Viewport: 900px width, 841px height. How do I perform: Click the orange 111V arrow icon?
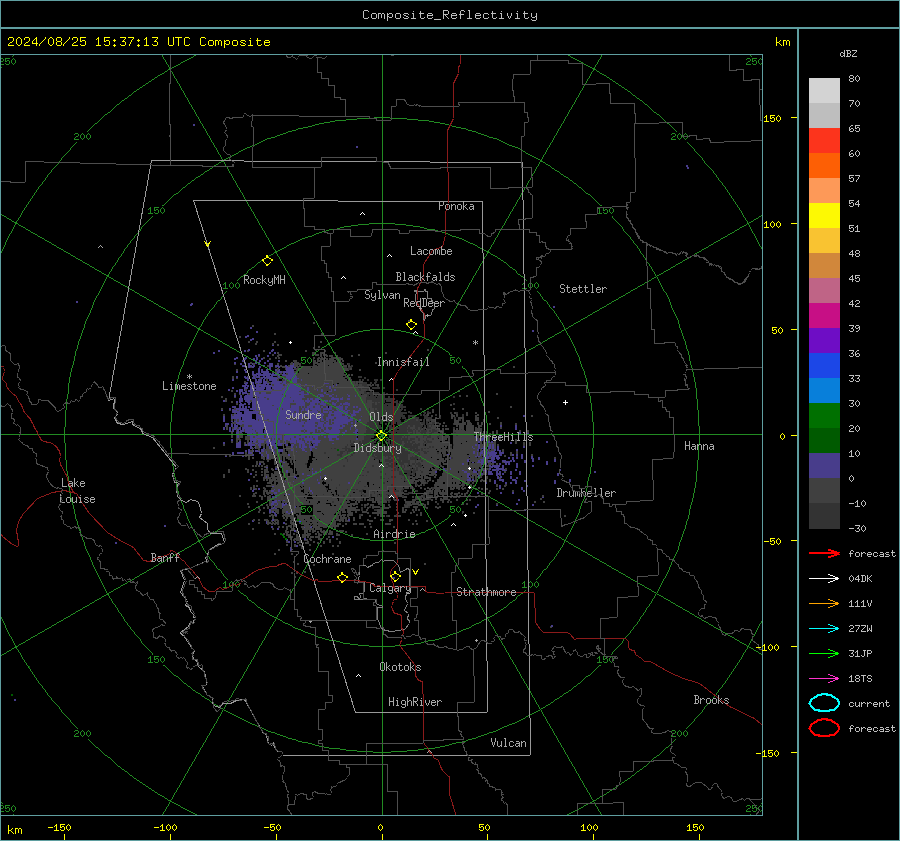[824, 603]
